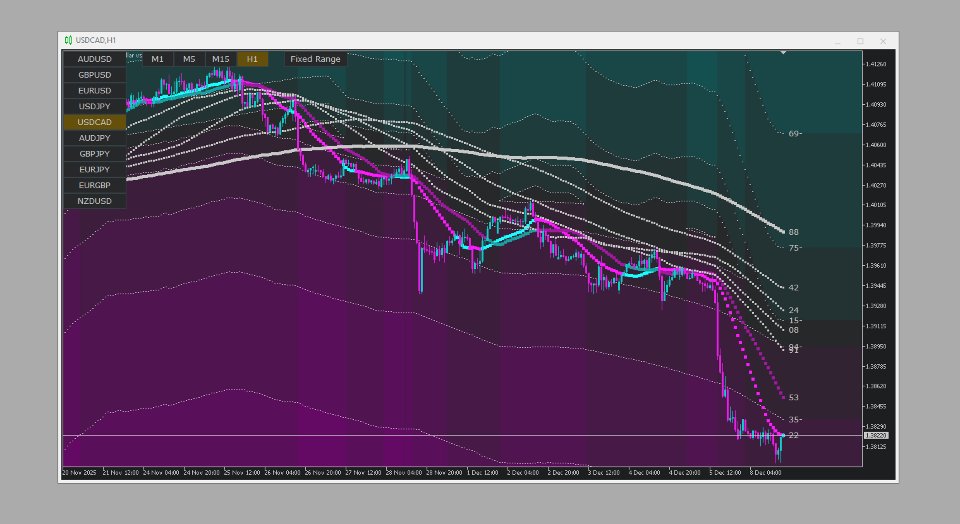Image resolution: width=960 pixels, height=524 pixels.
Task: Click the 1.39610 price scale label
Action: tap(876, 266)
